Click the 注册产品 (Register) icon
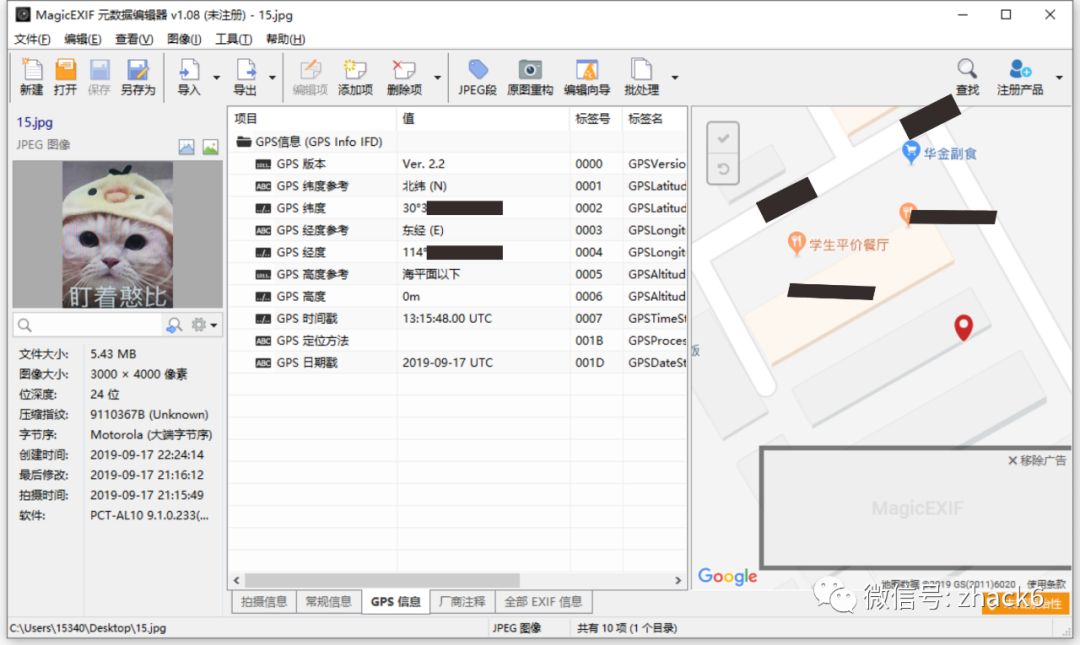 pos(1020,76)
